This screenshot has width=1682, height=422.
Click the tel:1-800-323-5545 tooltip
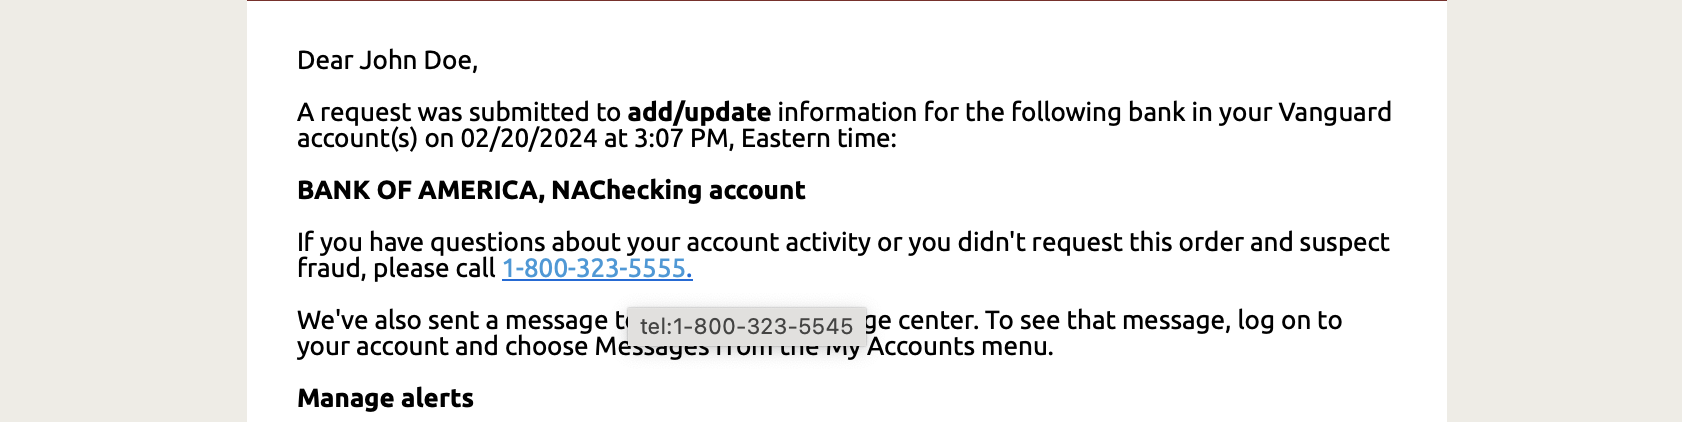coord(746,326)
